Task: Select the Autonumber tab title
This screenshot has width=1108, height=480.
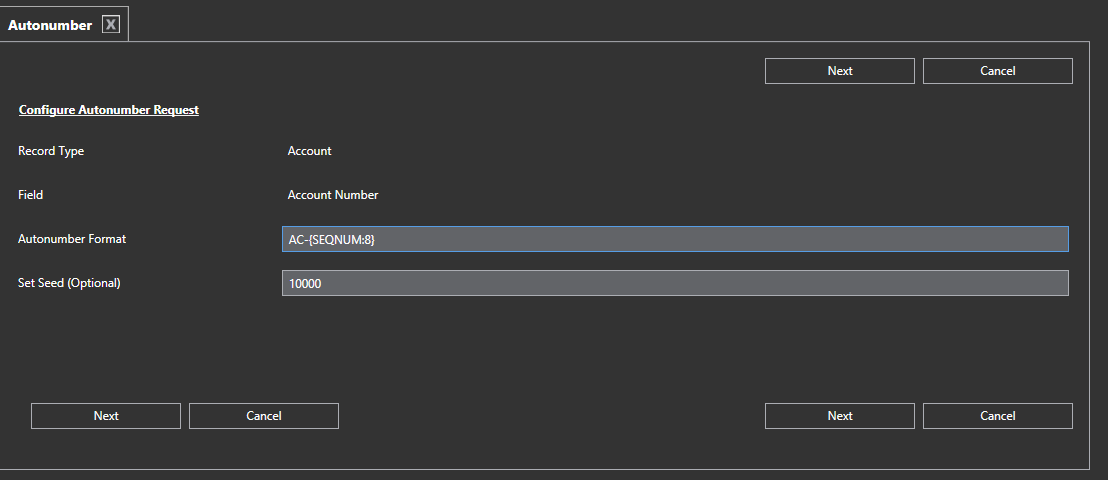Action: 50,25
